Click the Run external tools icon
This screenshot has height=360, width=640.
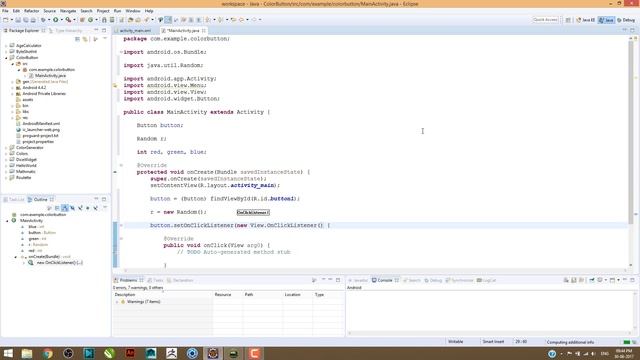[69, 20]
